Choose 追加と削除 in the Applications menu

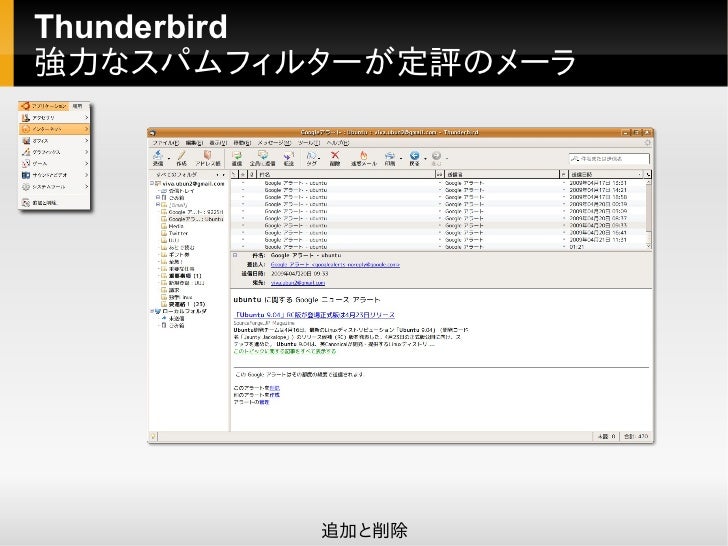coord(54,203)
